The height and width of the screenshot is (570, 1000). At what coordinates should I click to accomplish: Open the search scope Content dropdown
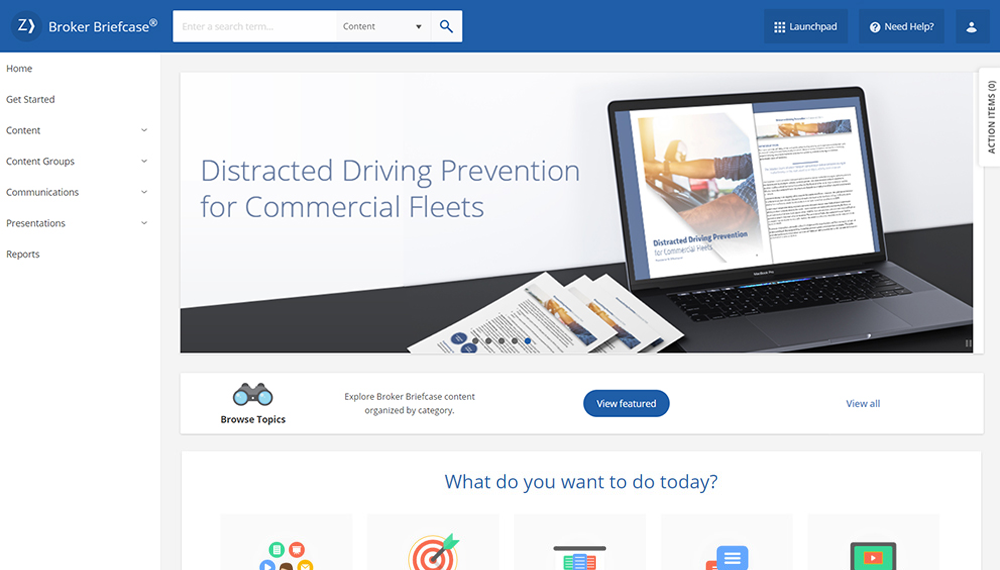pyautogui.click(x=383, y=26)
